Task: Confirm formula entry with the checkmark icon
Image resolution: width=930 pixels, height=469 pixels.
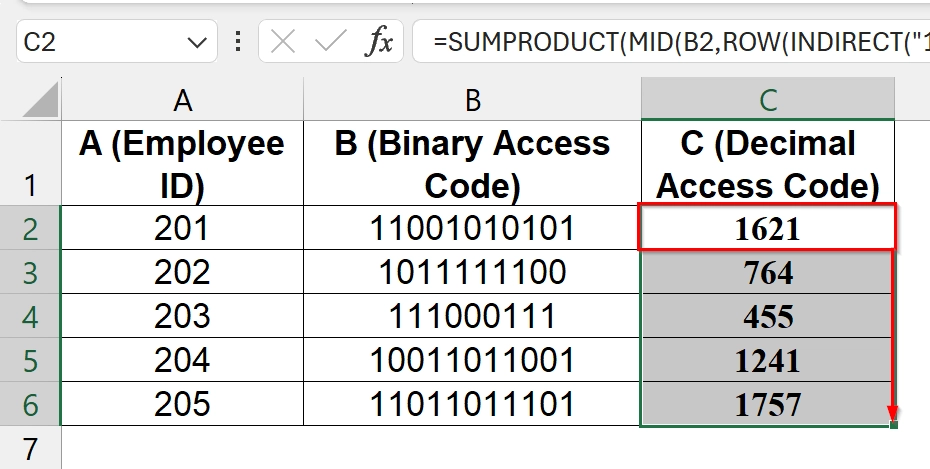Action: (x=330, y=42)
